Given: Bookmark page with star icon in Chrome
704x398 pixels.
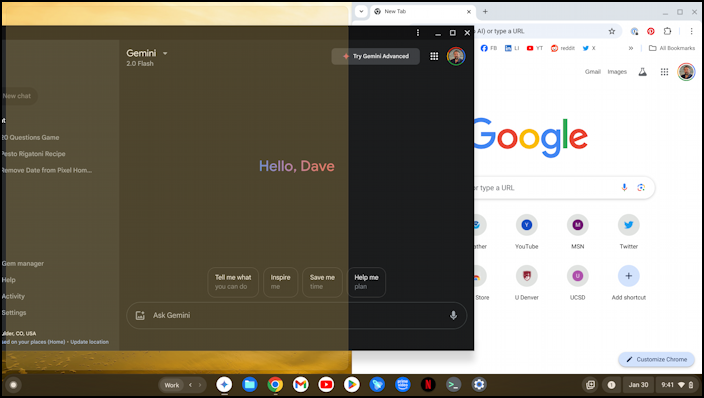Looking at the screenshot, I should [x=612, y=31].
